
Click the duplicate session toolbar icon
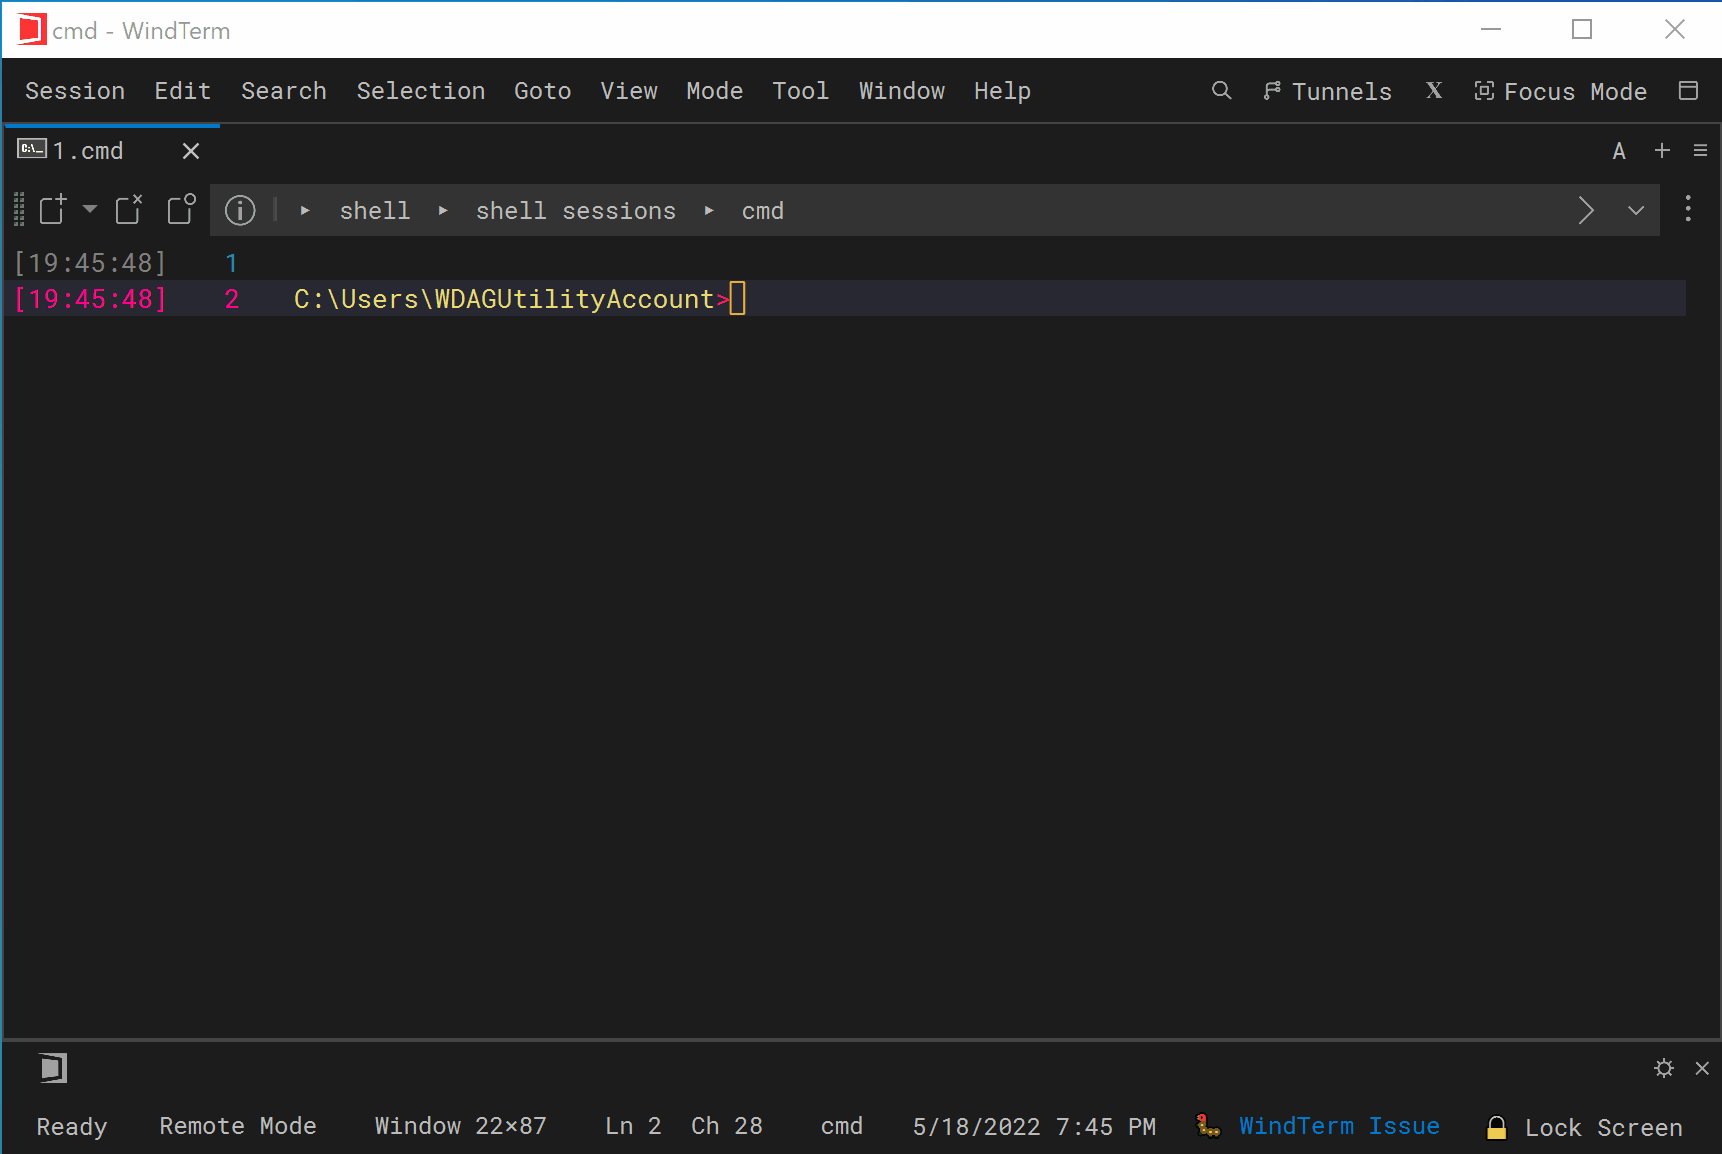tap(181, 210)
